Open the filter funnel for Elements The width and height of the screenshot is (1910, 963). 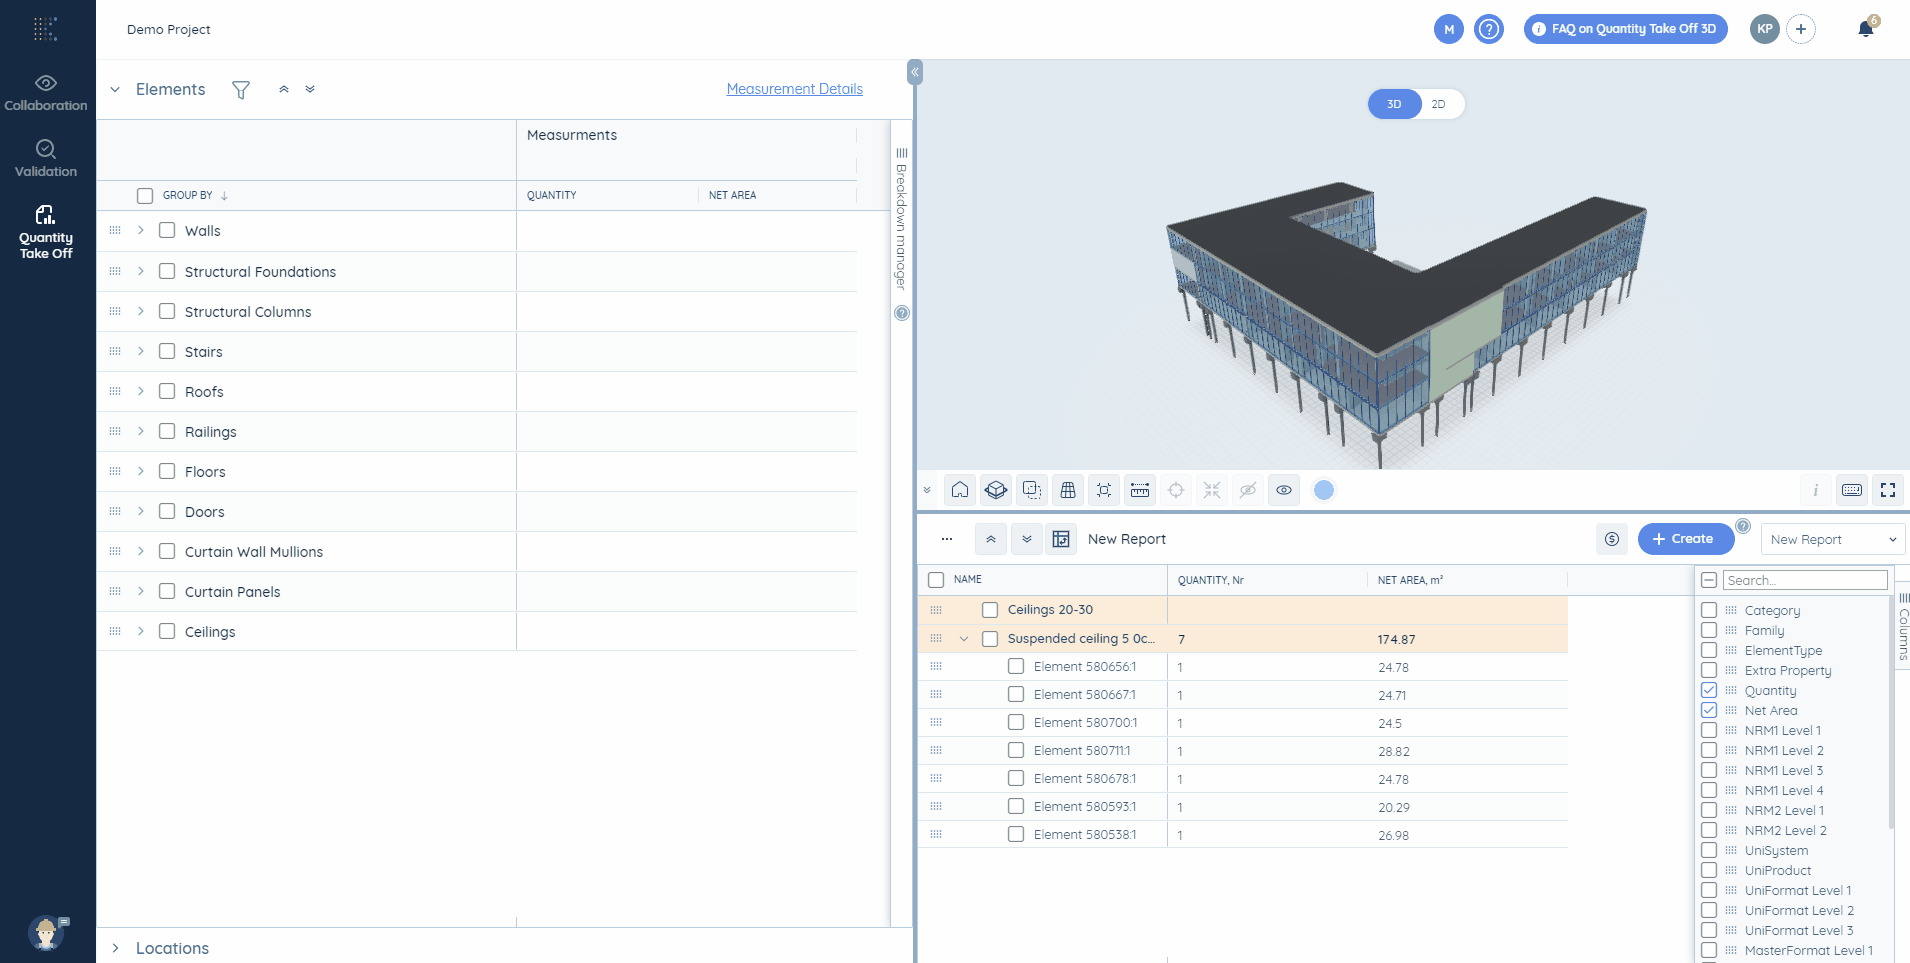pyautogui.click(x=241, y=90)
